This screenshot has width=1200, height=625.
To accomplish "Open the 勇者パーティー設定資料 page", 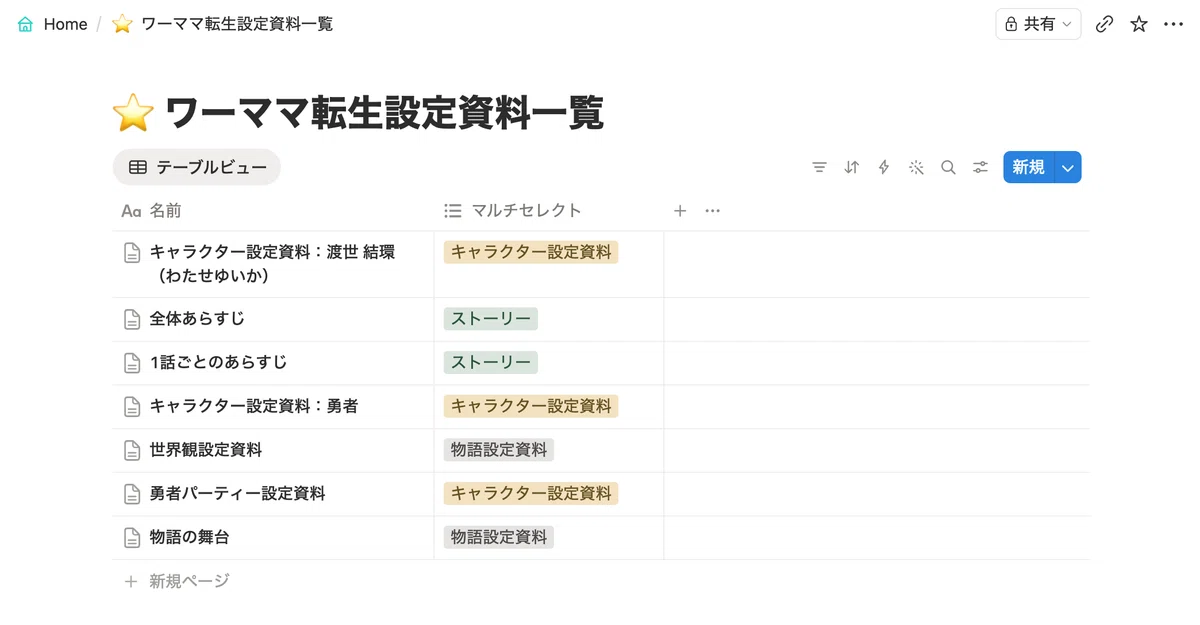I will click(x=237, y=493).
